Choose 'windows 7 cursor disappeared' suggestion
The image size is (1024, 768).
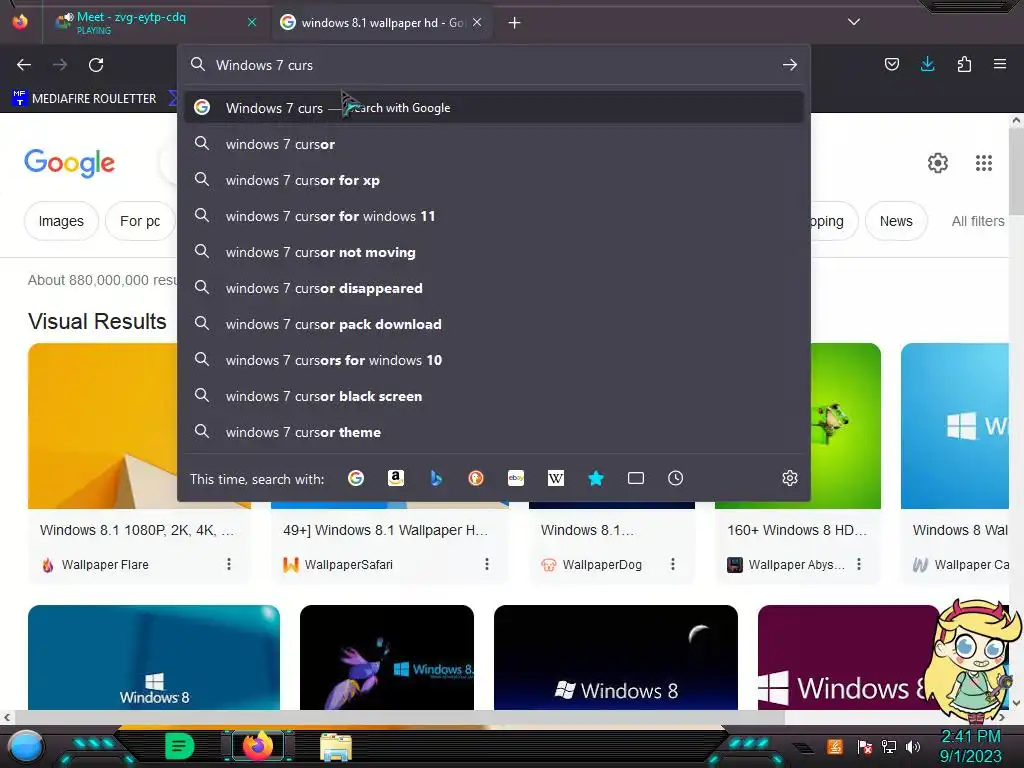(x=494, y=288)
